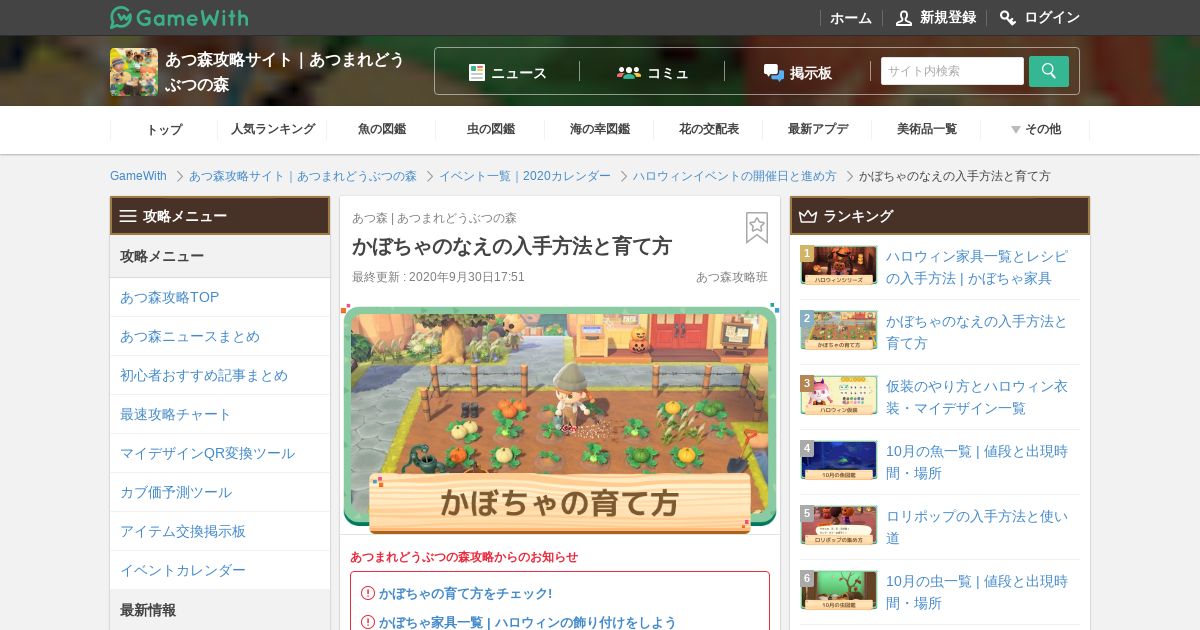Click the user icon beside 新規登録
The height and width of the screenshot is (630, 1200).
904,18
